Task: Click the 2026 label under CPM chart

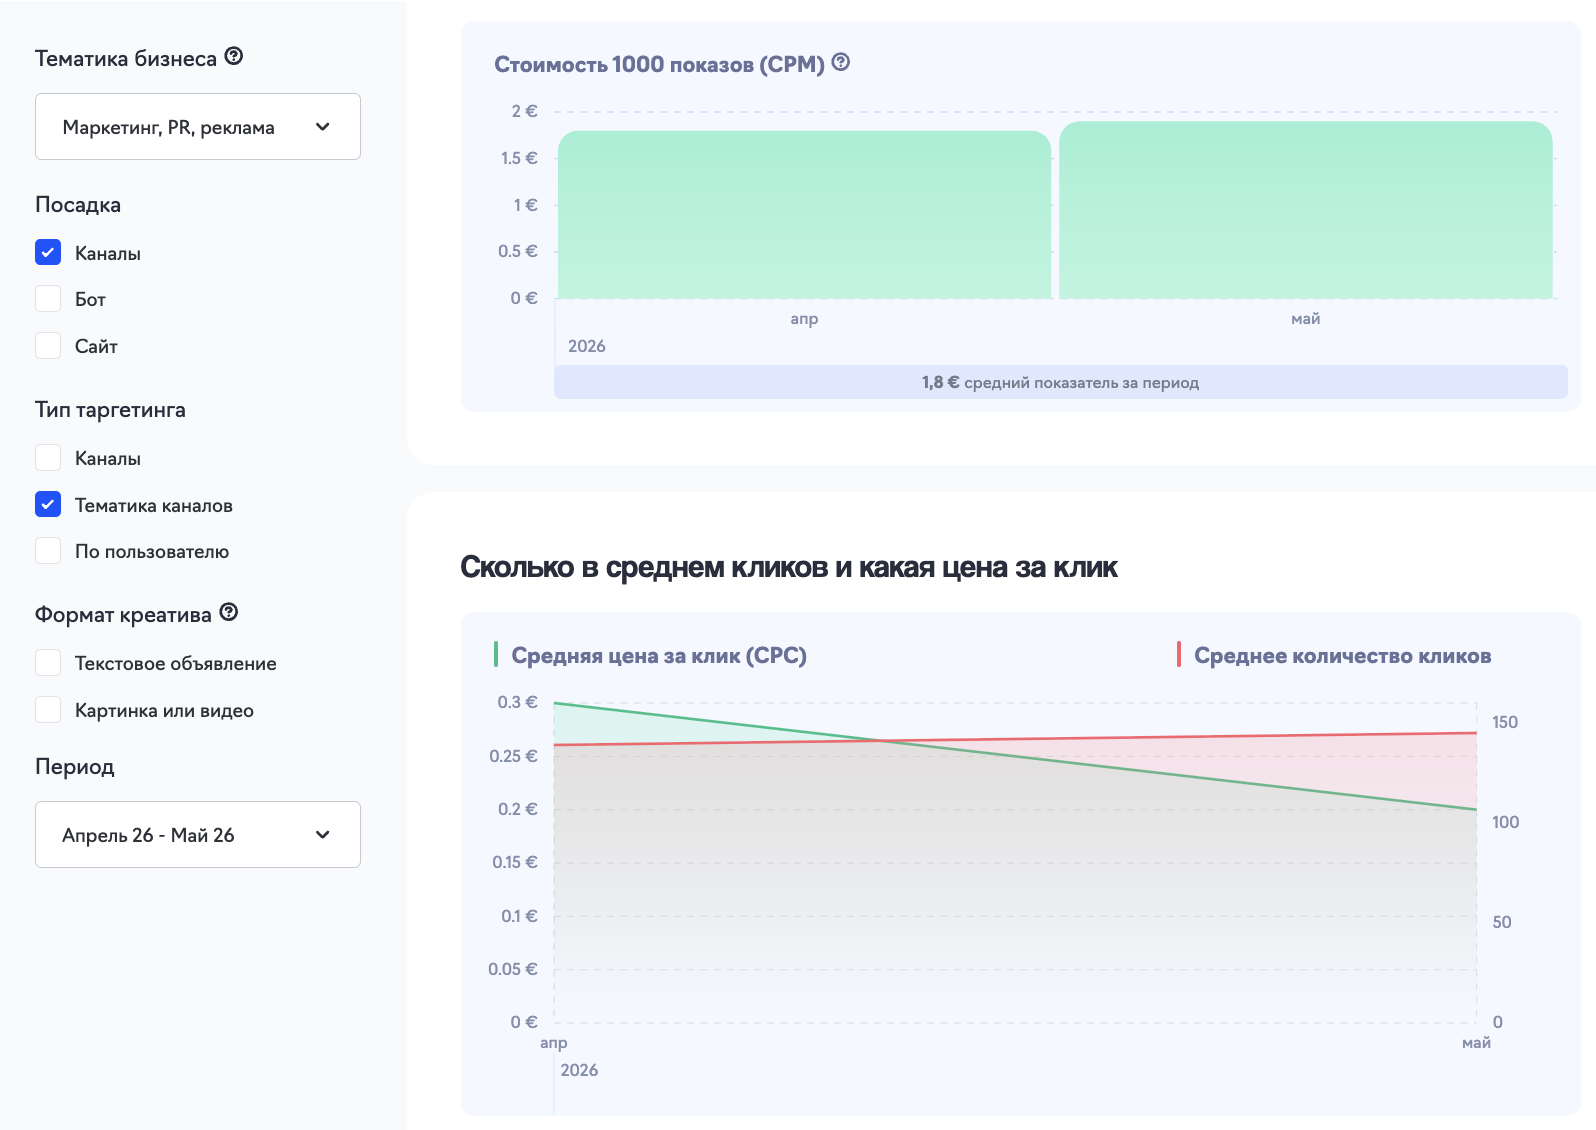Action: tap(587, 346)
